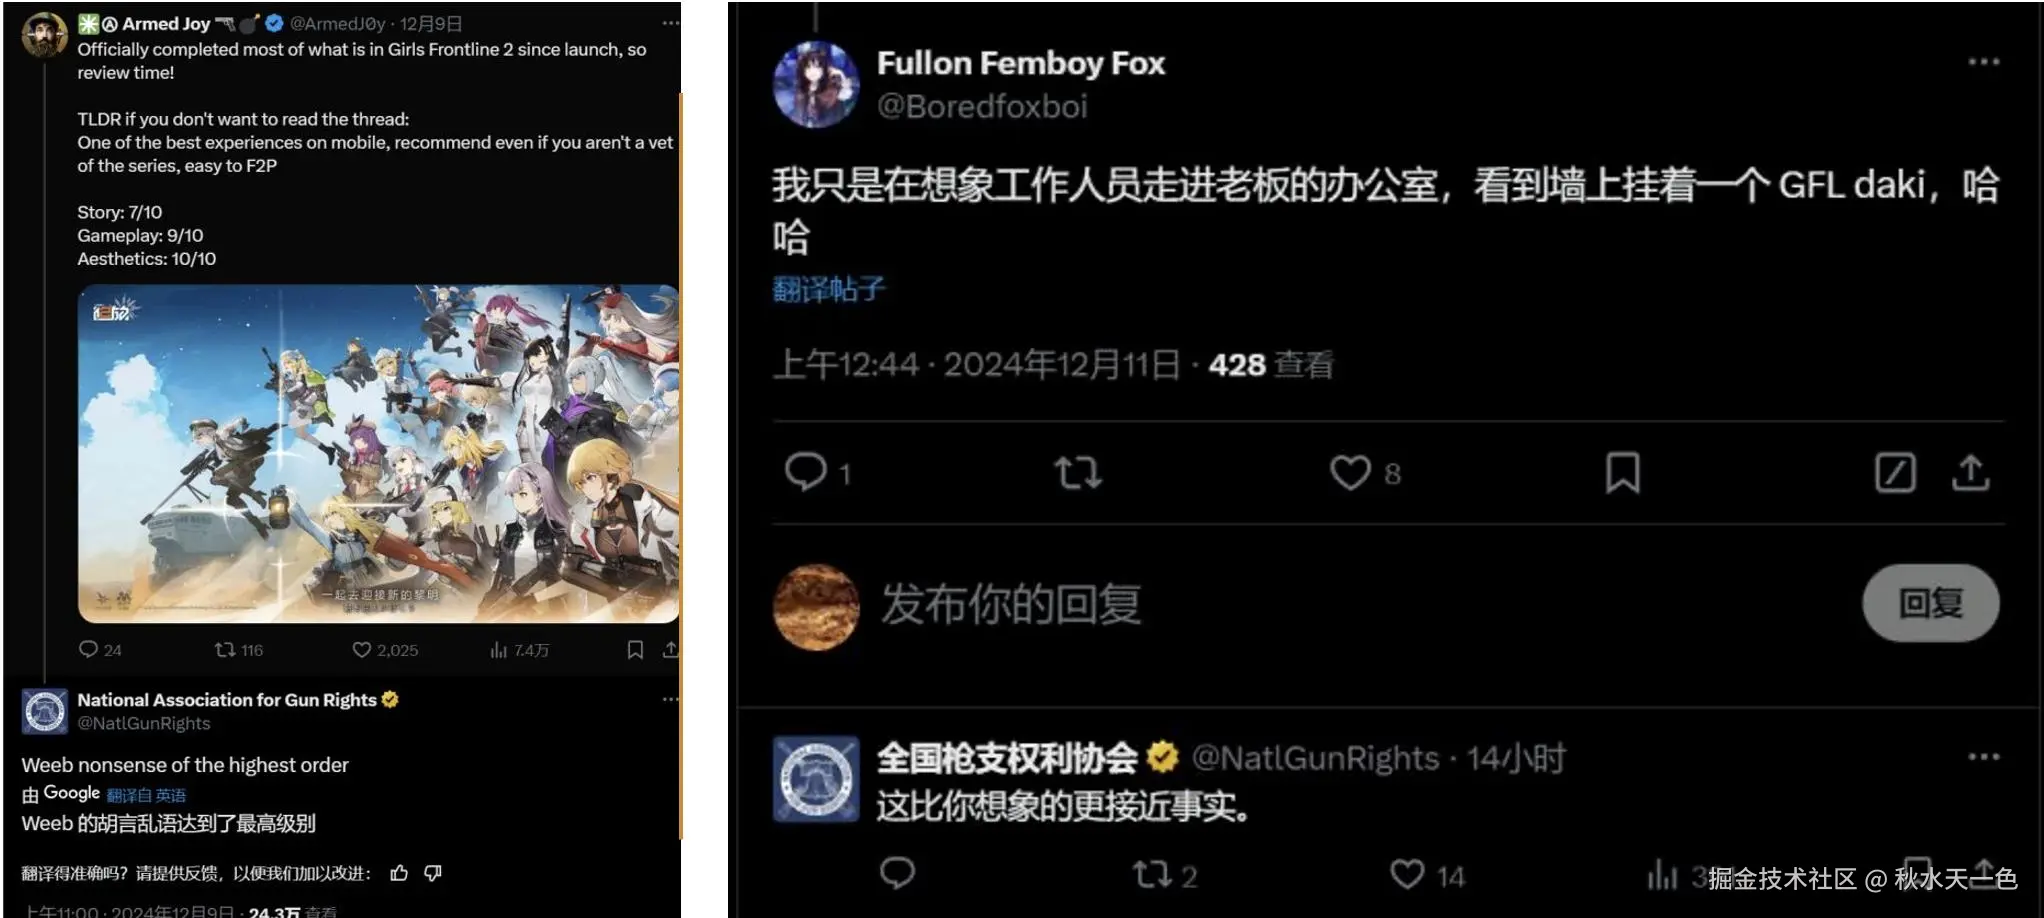Click the thumbs down translation feedback icon
2044x918 pixels.
click(433, 873)
